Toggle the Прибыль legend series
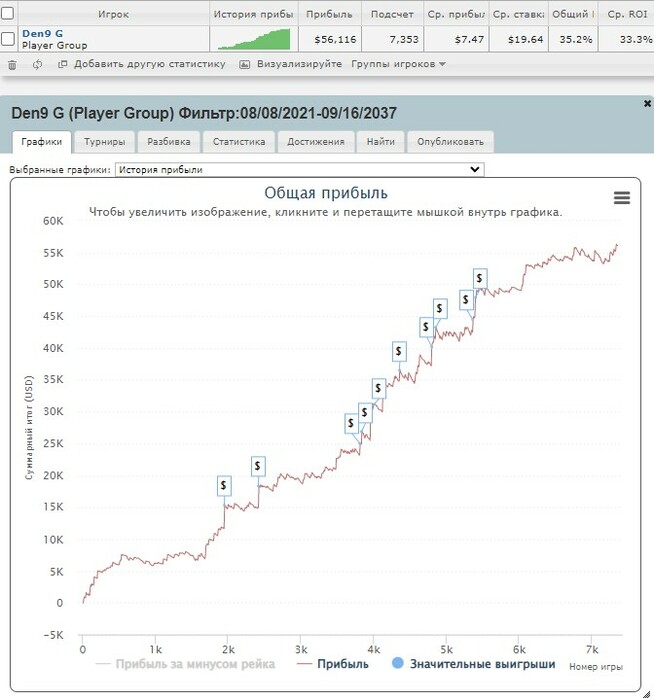This screenshot has height=700, width=654. (x=333, y=664)
